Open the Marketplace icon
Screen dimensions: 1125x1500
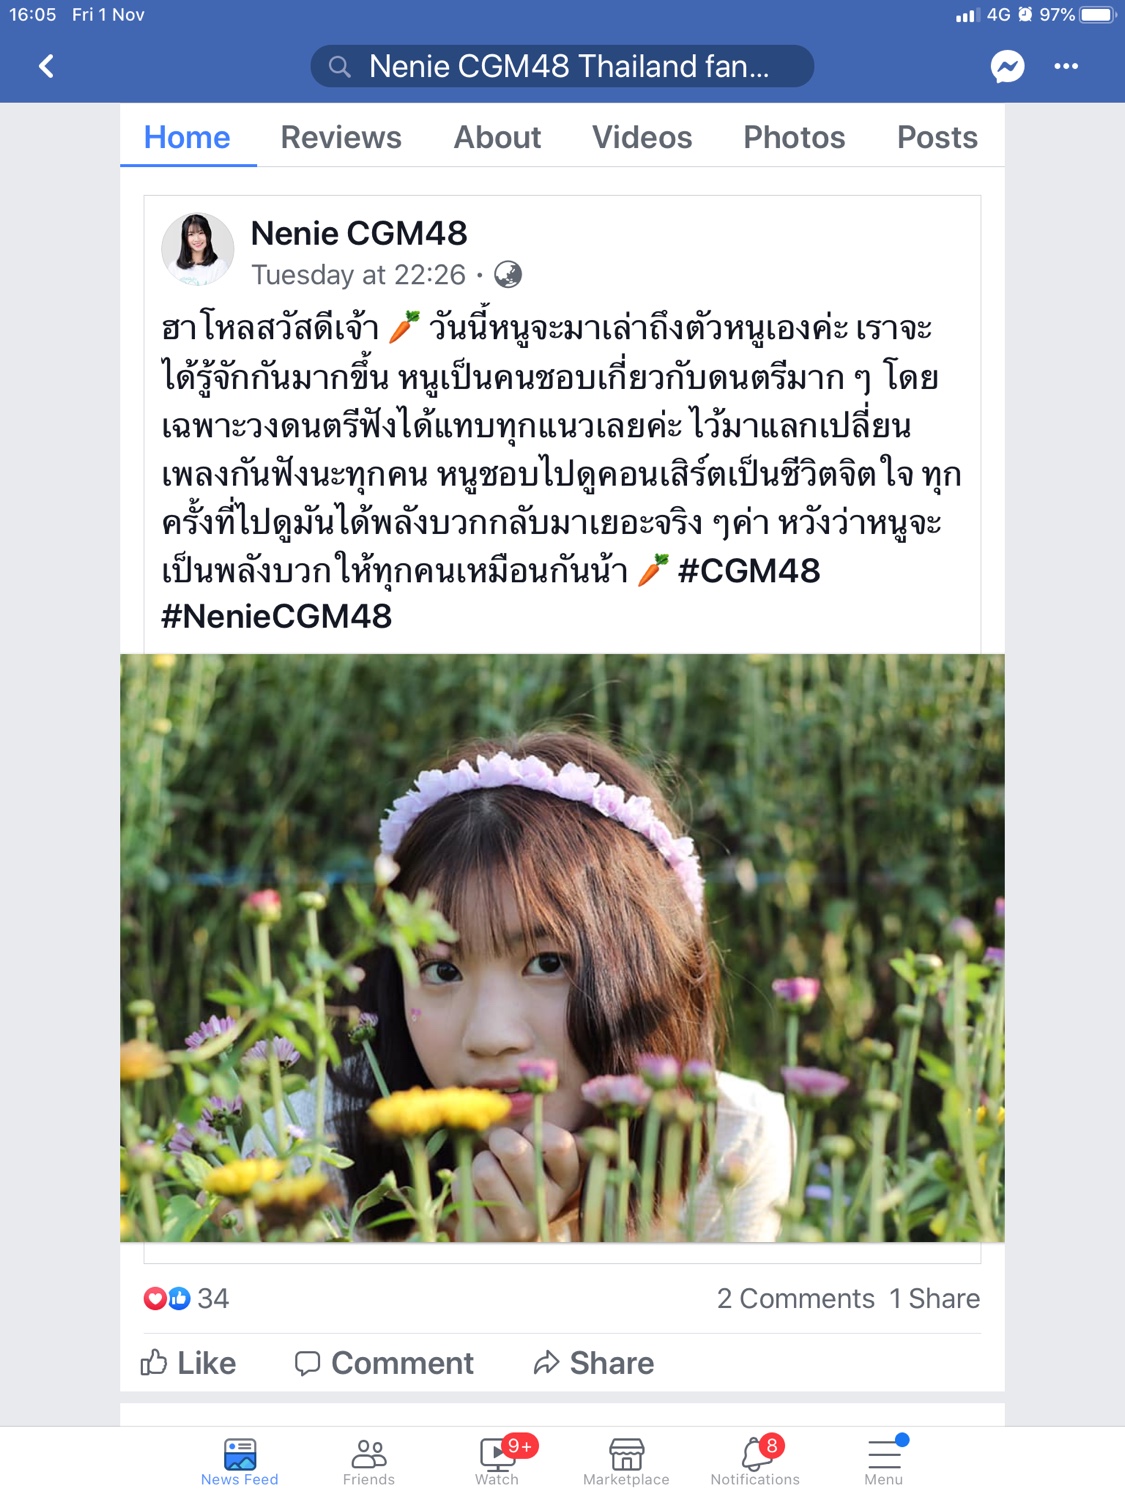[x=626, y=1453]
